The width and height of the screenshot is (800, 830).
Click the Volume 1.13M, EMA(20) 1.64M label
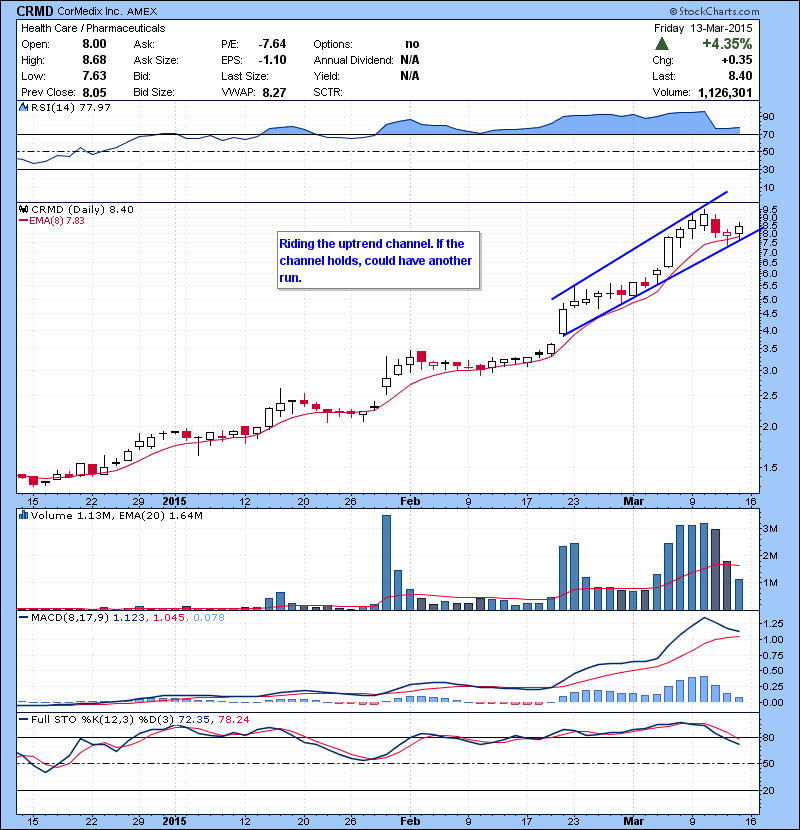[116, 515]
